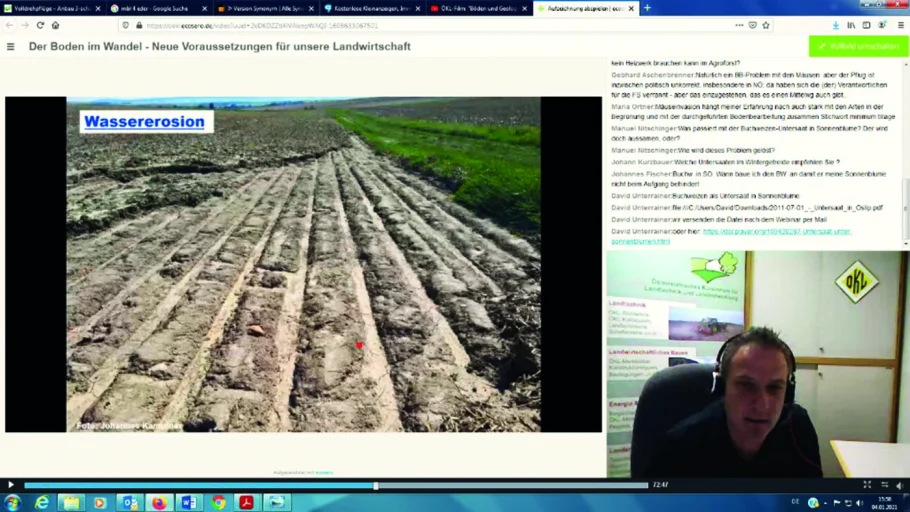Toggle the sidebar view in Firefox
Image resolution: width=910 pixels, height=512 pixels.
pos(866,25)
